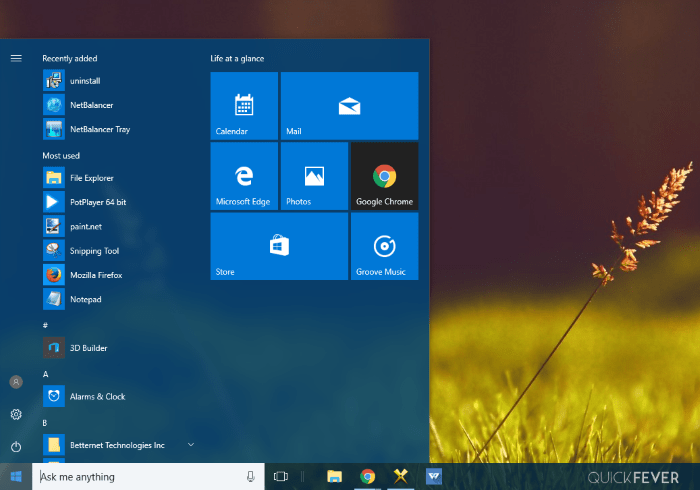Image resolution: width=700 pixels, height=490 pixels.
Task: Click the Windows Start button
Action: coord(16,477)
